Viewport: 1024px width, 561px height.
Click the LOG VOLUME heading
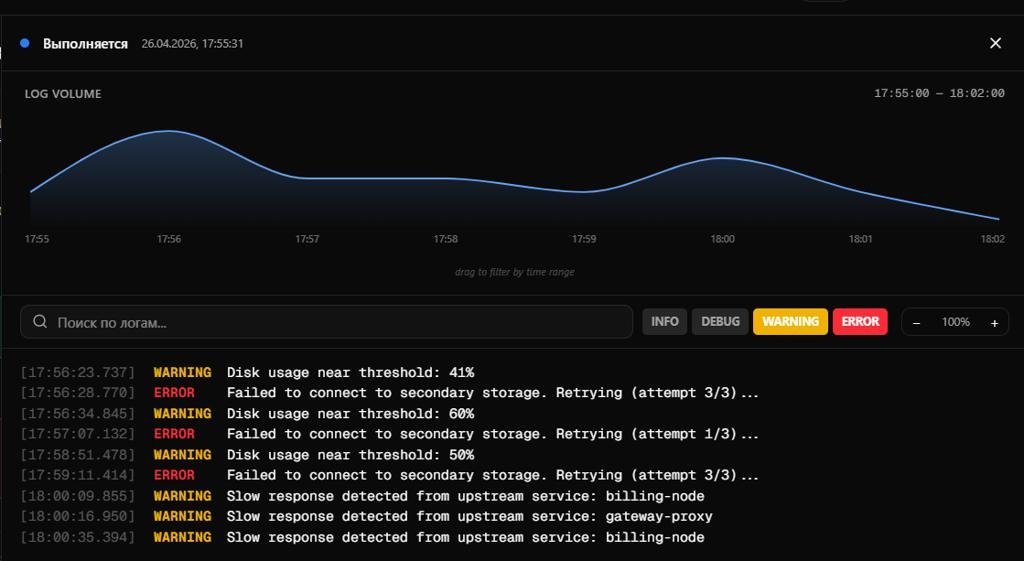63,94
